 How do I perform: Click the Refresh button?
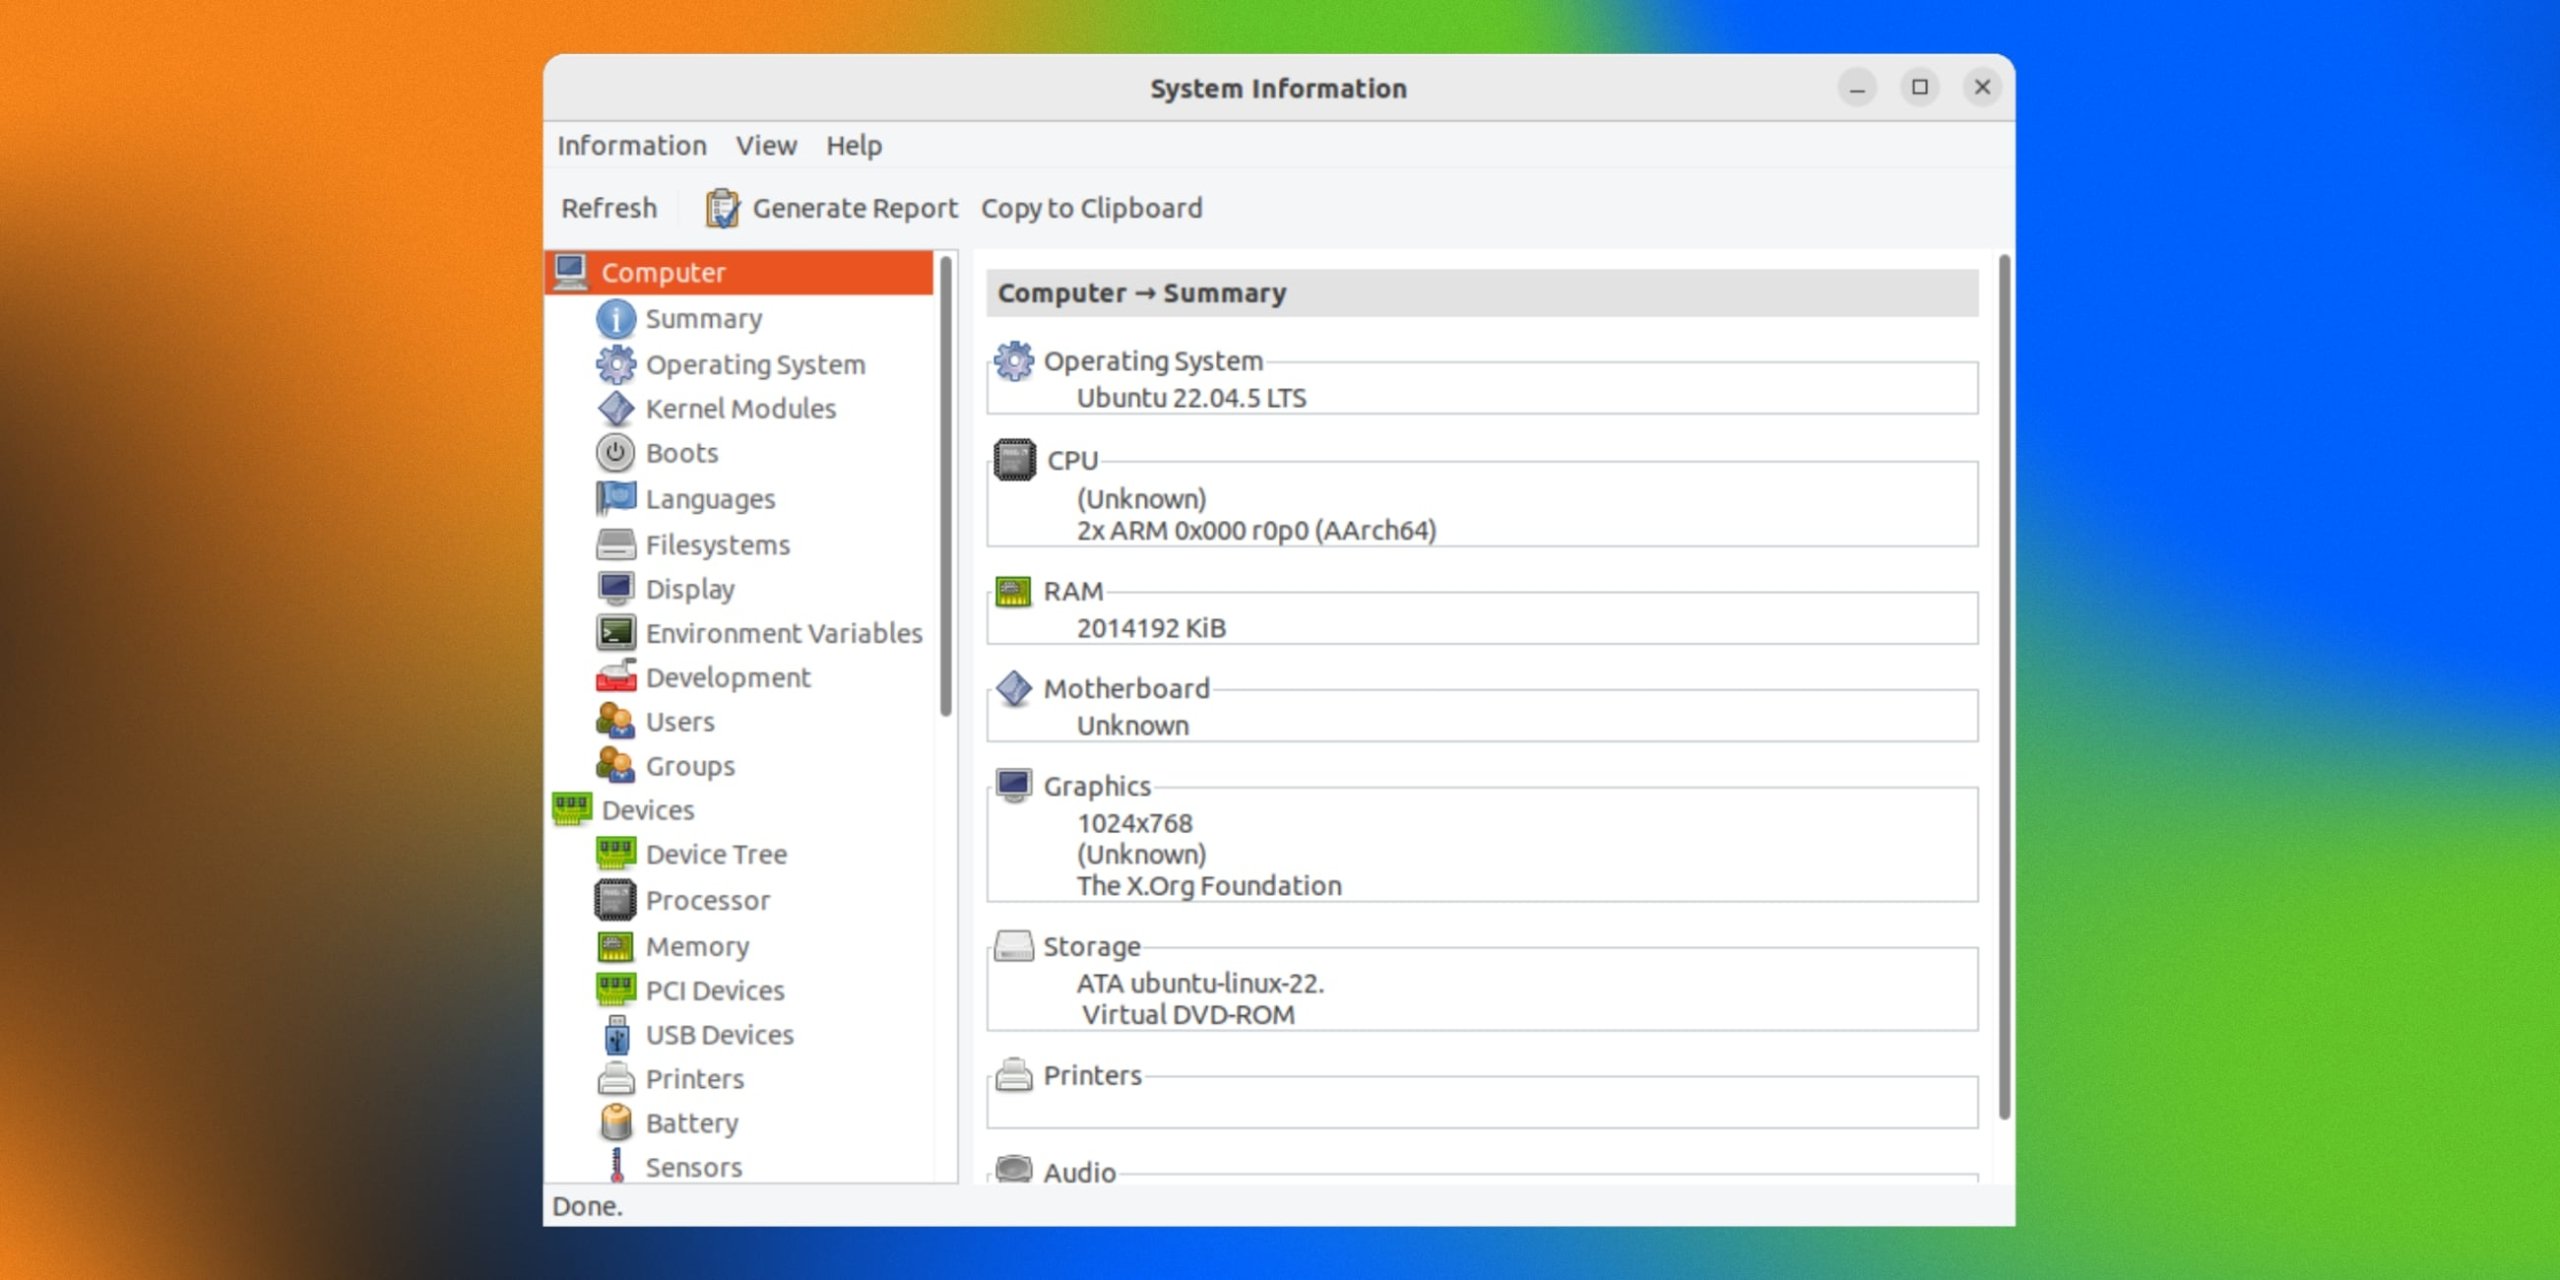pos(610,208)
